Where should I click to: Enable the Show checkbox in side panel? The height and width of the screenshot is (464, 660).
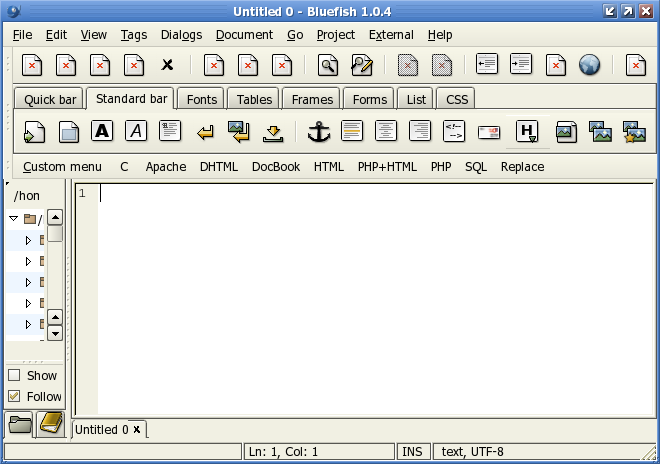tap(14, 376)
